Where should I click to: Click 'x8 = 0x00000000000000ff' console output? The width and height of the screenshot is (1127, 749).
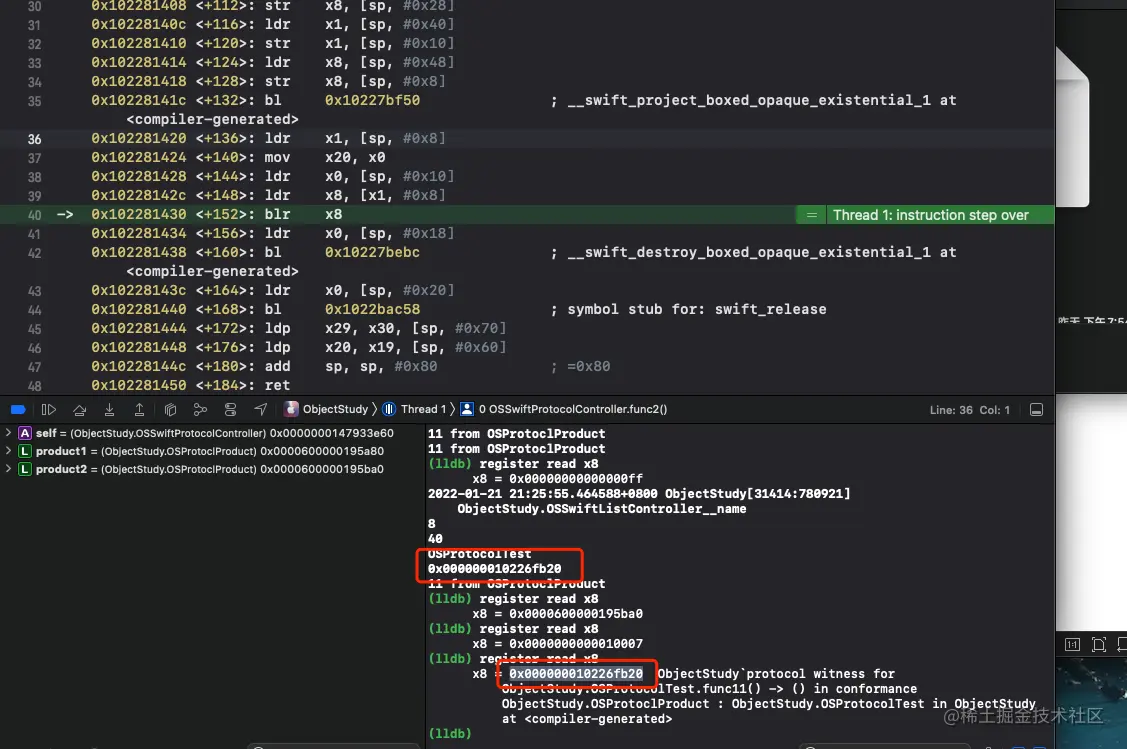click(557, 479)
